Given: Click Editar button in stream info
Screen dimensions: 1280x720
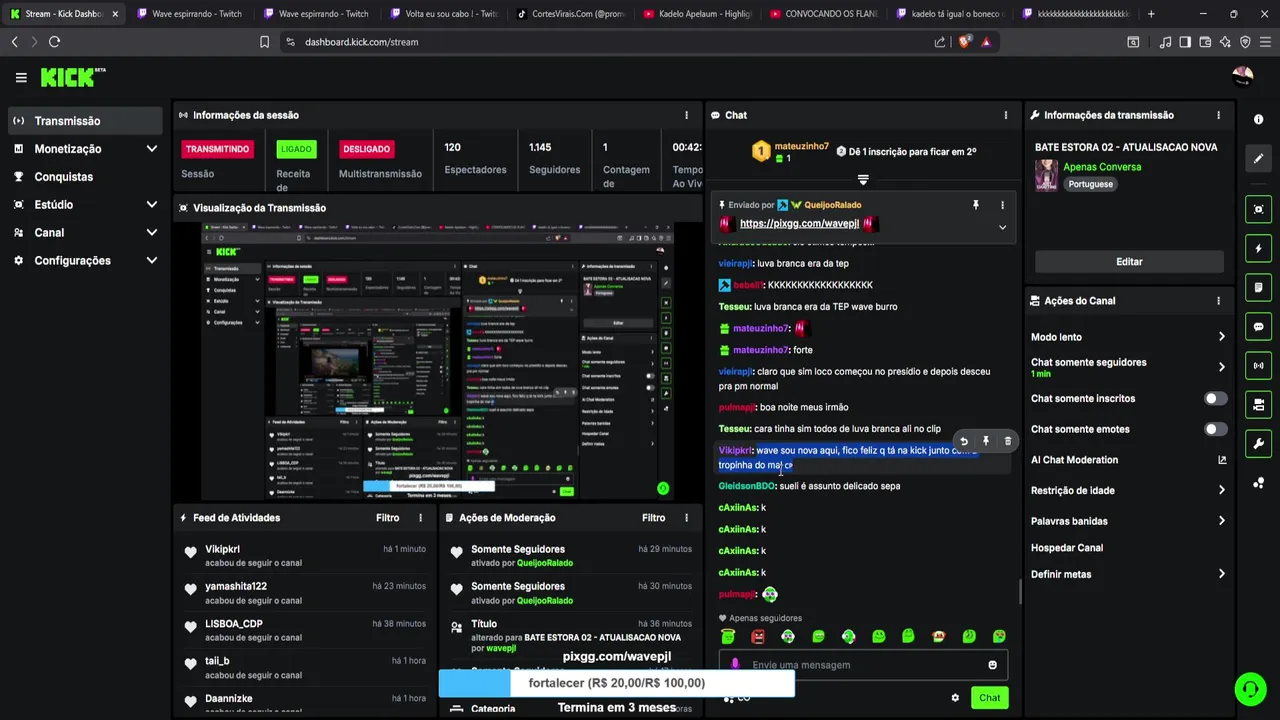Looking at the screenshot, I should point(1129,262).
